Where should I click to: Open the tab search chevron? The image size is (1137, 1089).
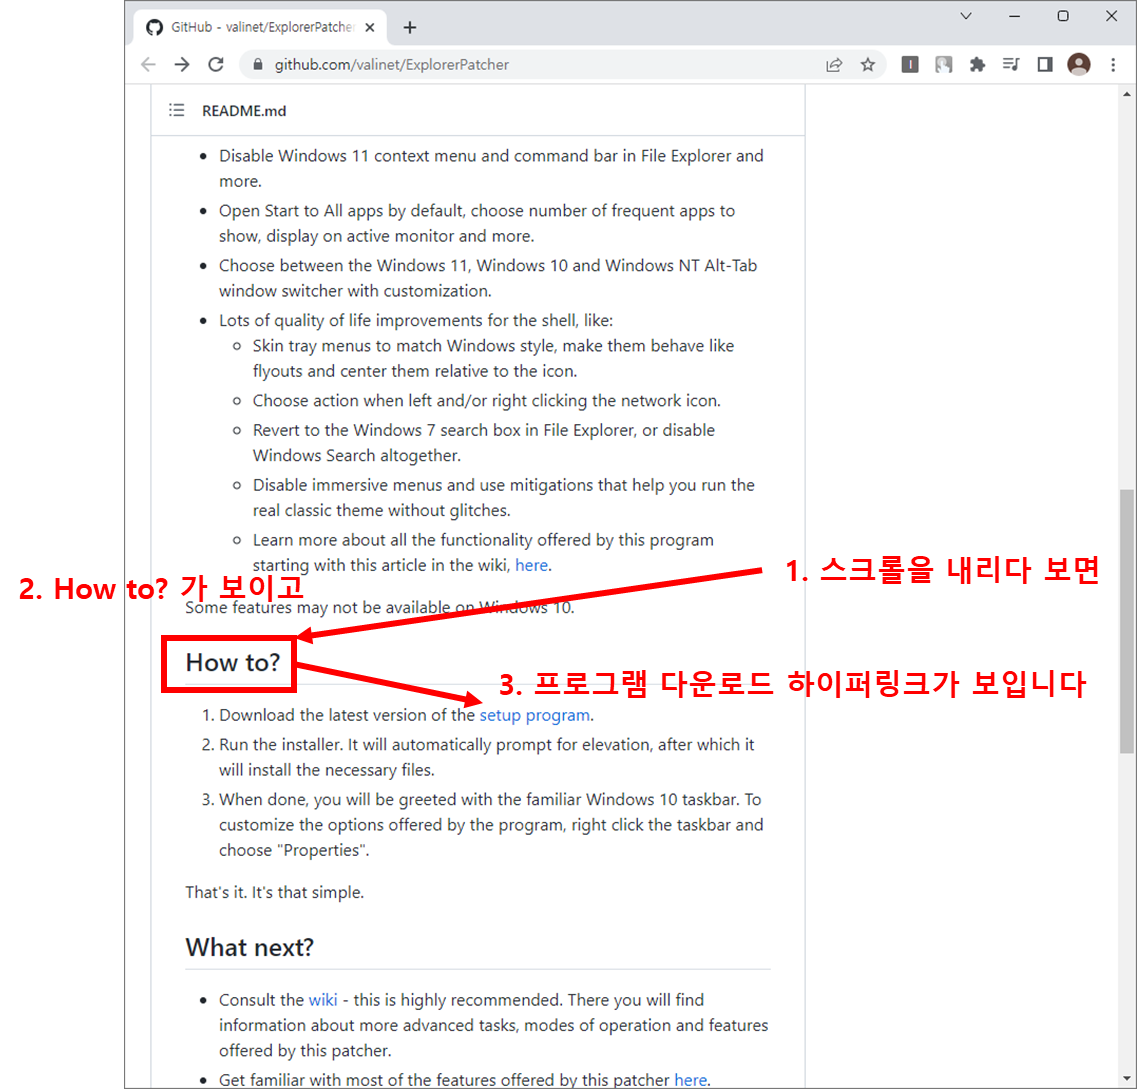pos(966,16)
